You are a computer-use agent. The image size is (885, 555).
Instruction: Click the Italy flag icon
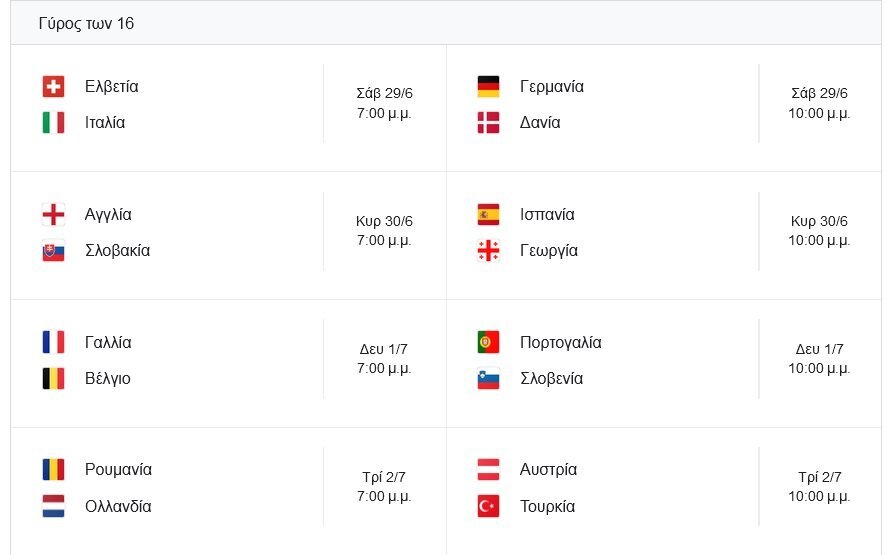click(54, 123)
